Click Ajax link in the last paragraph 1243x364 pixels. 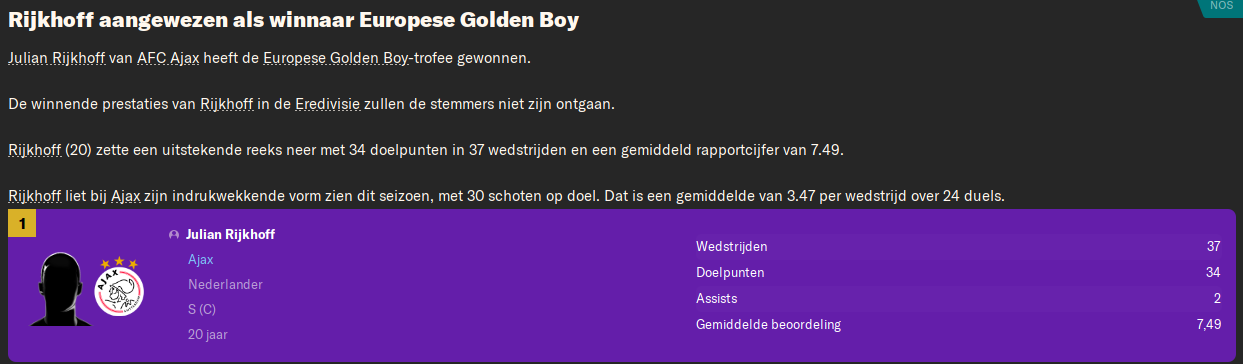pyautogui.click(x=125, y=196)
